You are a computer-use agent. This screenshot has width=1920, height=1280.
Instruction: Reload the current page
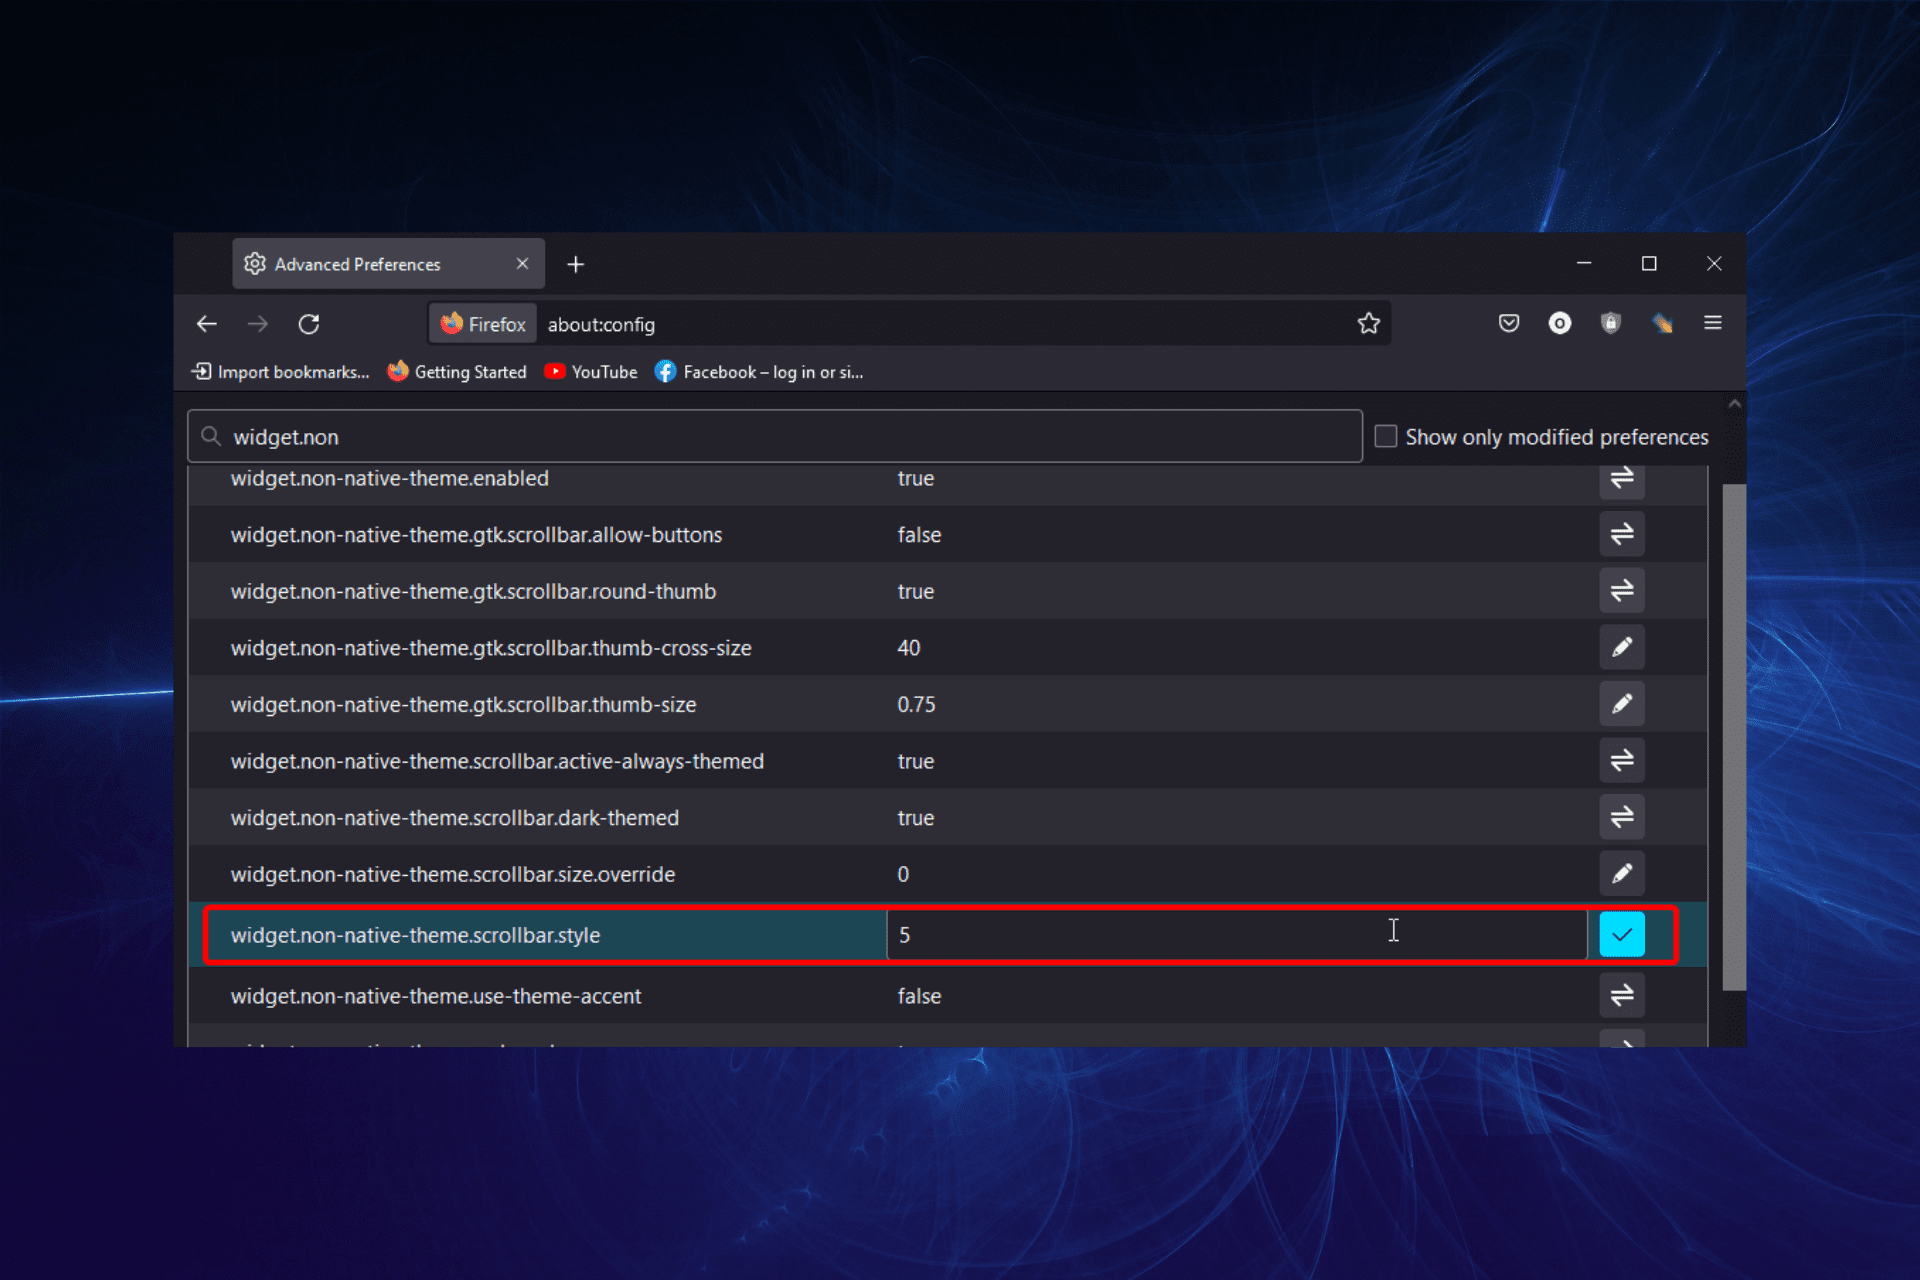(x=309, y=324)
